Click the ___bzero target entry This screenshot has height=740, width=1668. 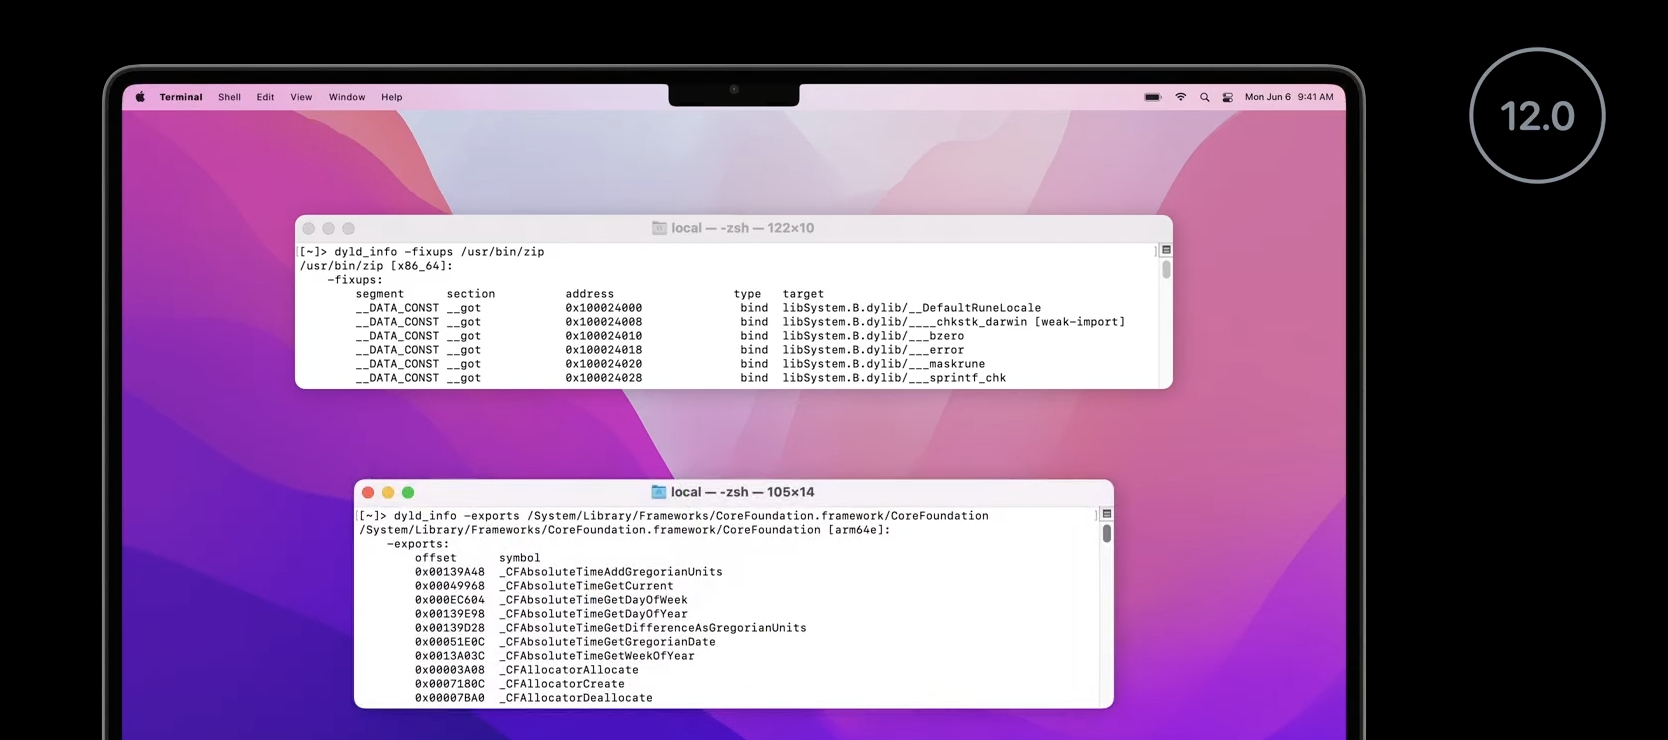pyautogui.click(x=873, y=336)
